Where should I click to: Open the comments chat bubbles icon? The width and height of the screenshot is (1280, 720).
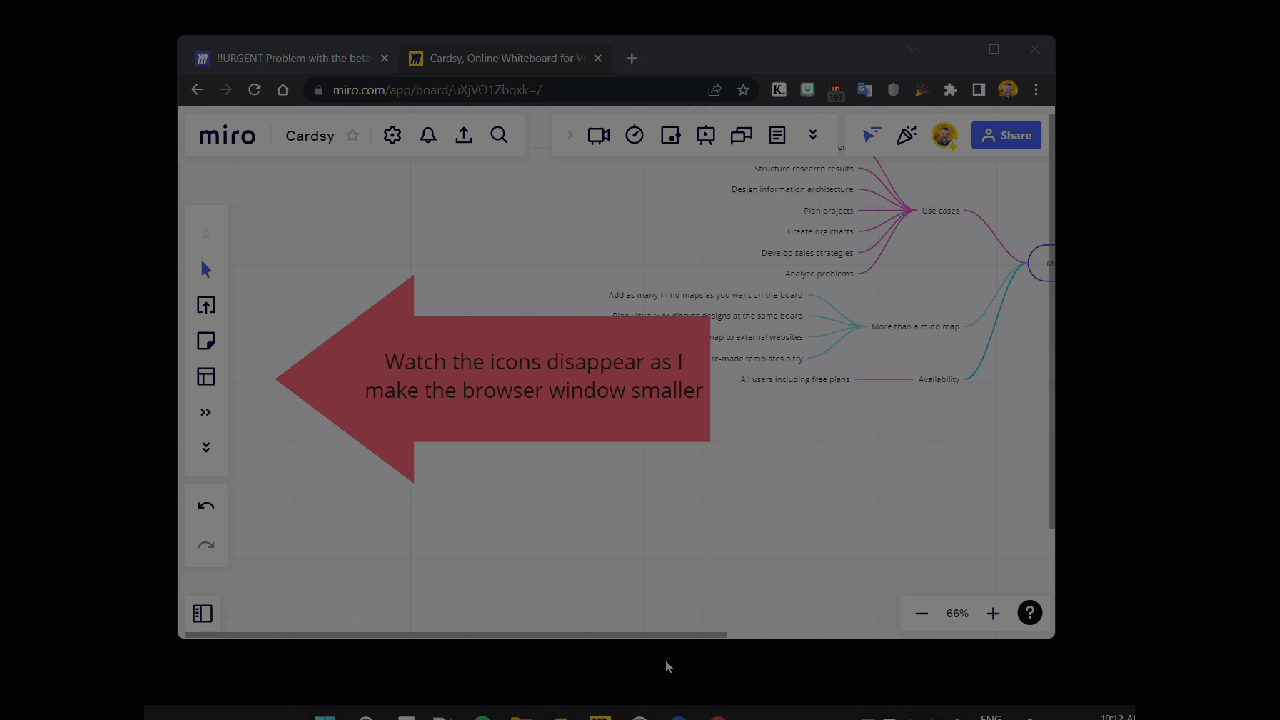741,135
